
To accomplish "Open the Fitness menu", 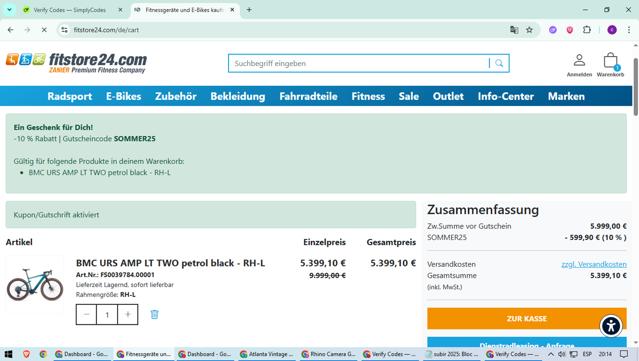I will 368,96.
